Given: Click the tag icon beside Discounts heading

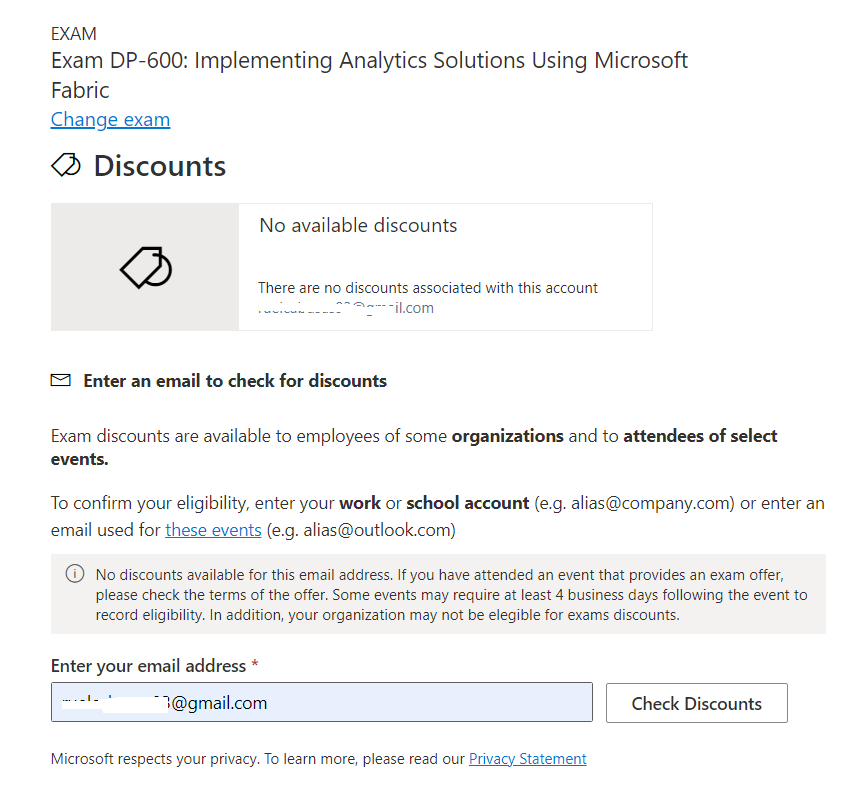Looking at the screenshot, I should coord(66,165).
